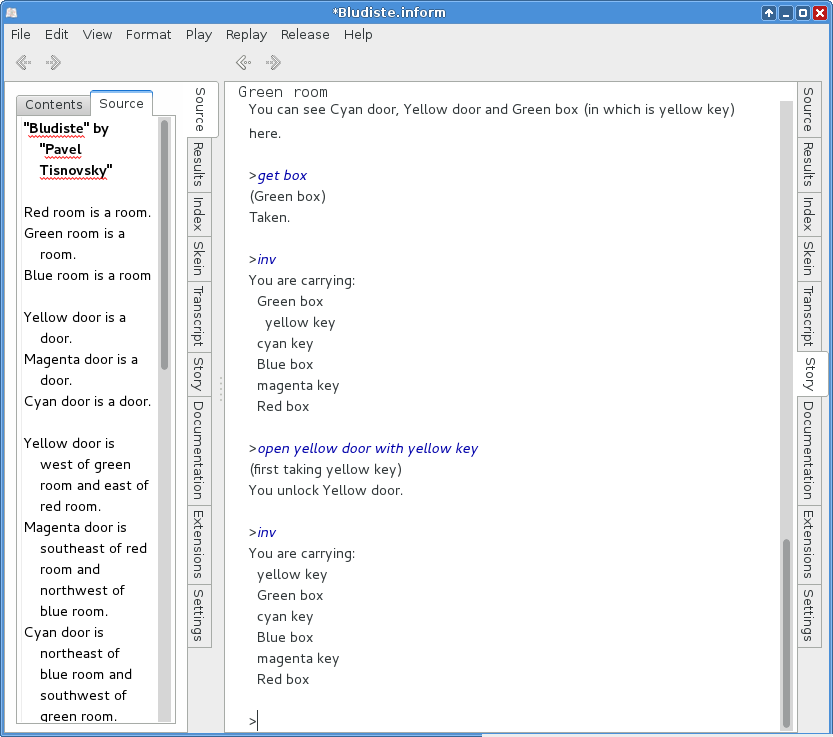Click the book icon in title bar

coord(11,12)
